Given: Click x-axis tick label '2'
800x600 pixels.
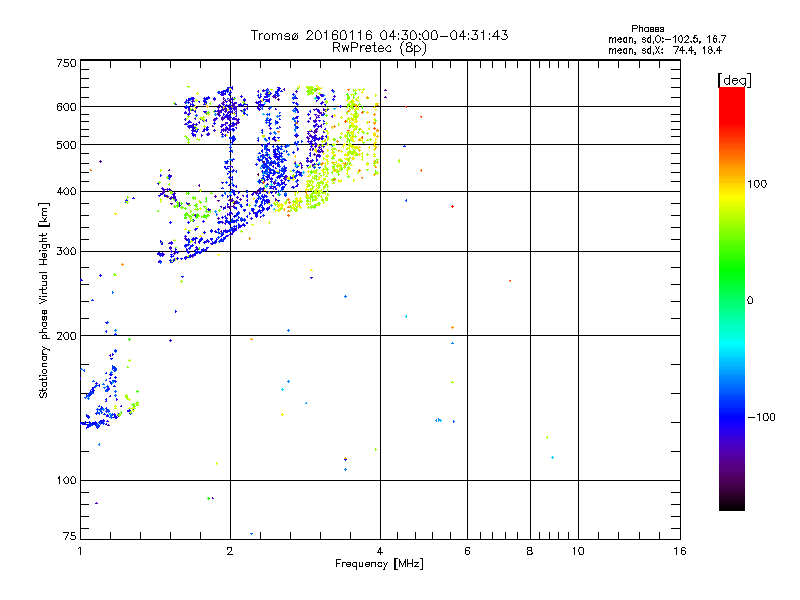Looking at the screenshot, I should (230, 551).
